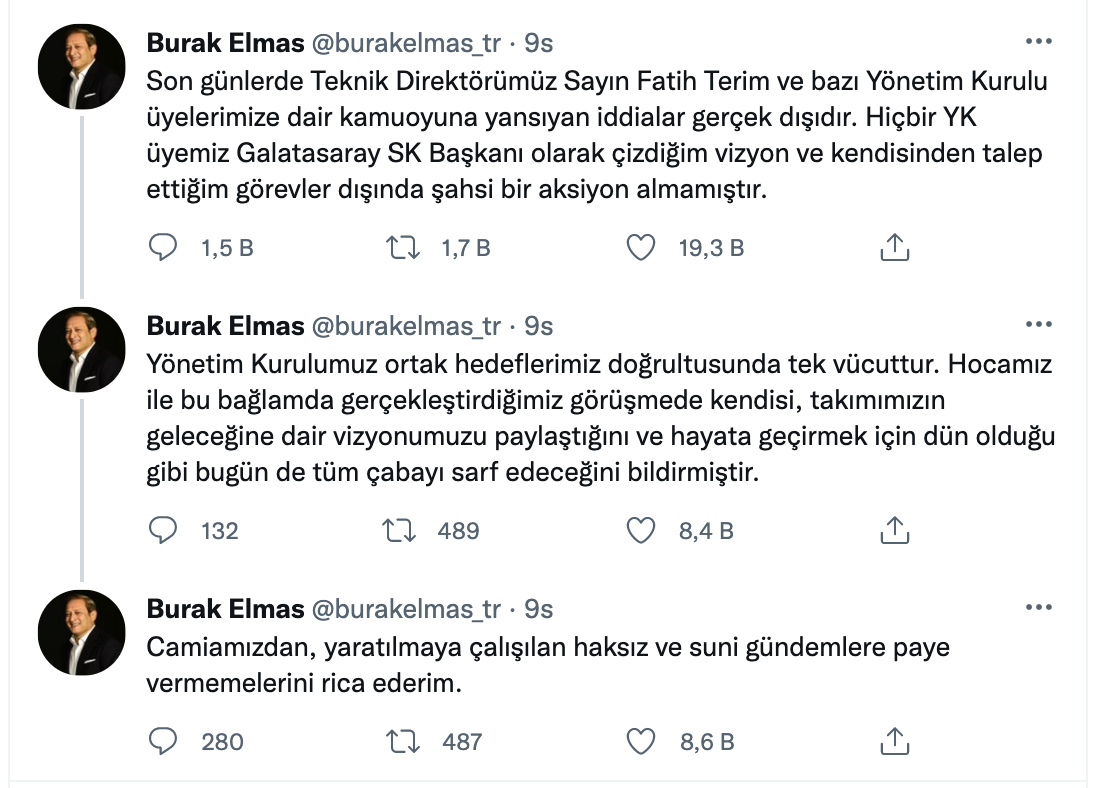Screen dimensions: 1096x788
Task: Open the reply icon on the second tweet
Action: point(164,532)
